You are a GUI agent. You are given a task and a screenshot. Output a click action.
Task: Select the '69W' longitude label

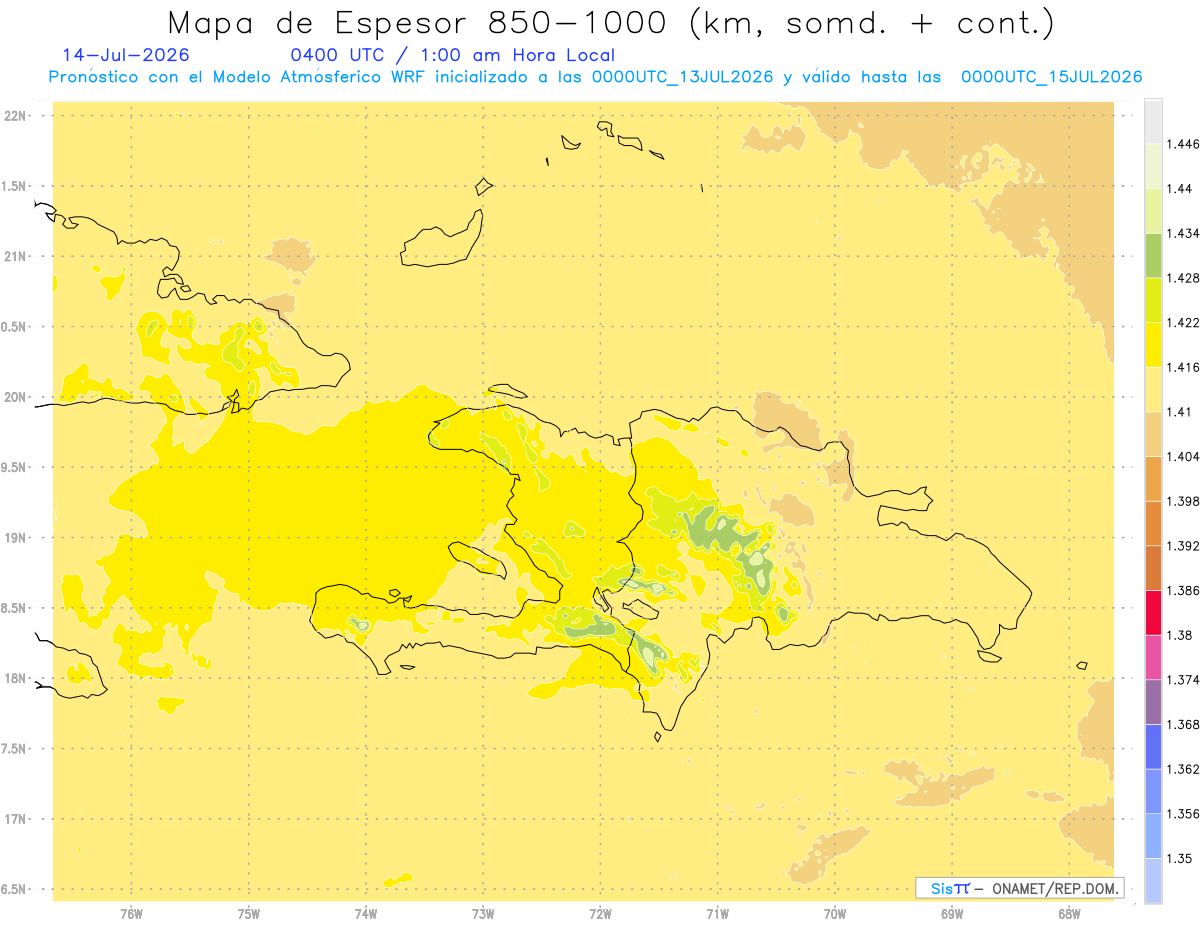tap(952, 915)
